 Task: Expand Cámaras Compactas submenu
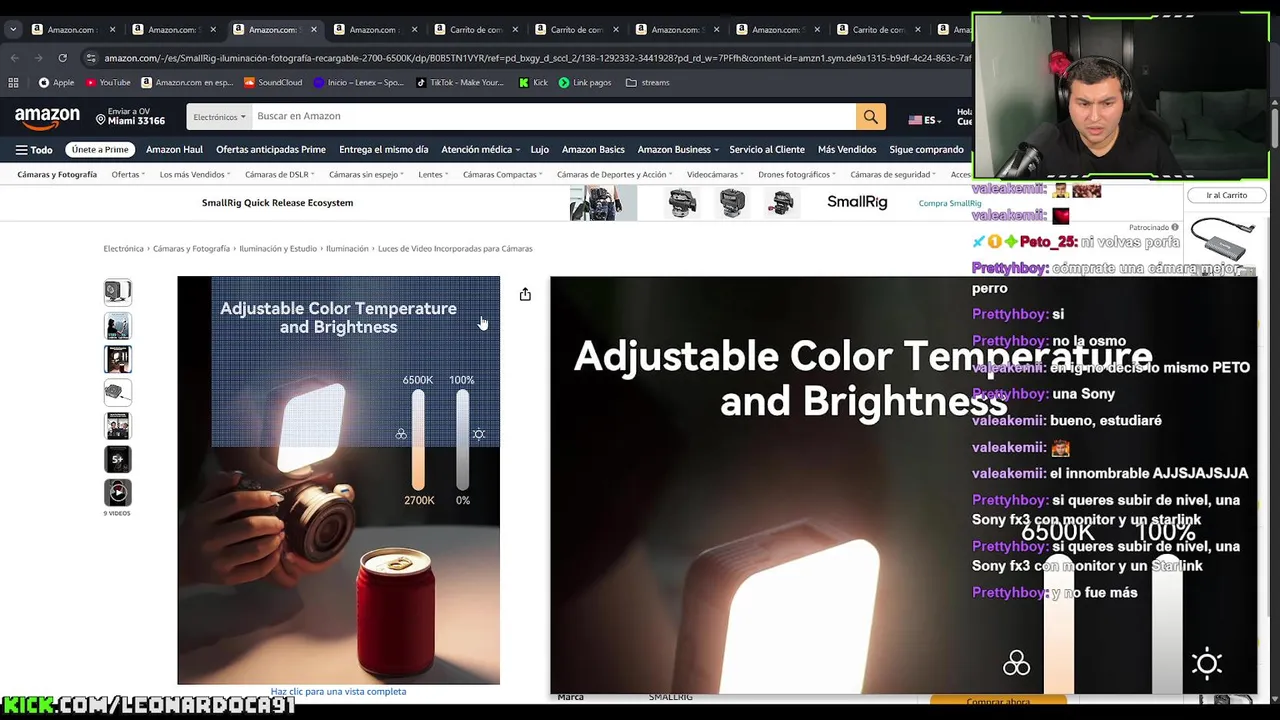(503, 174)
